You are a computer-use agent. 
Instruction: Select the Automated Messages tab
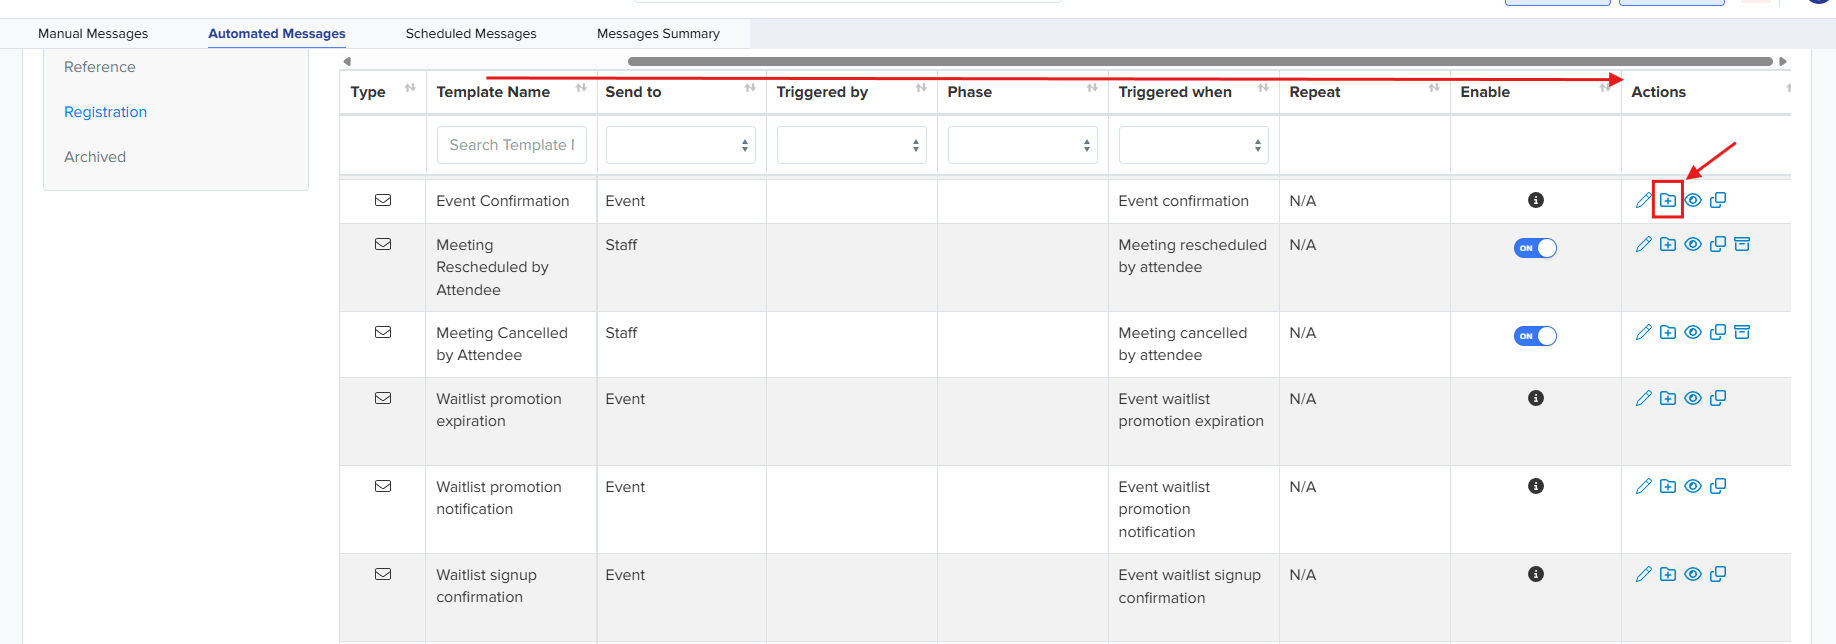pos(277,34)
